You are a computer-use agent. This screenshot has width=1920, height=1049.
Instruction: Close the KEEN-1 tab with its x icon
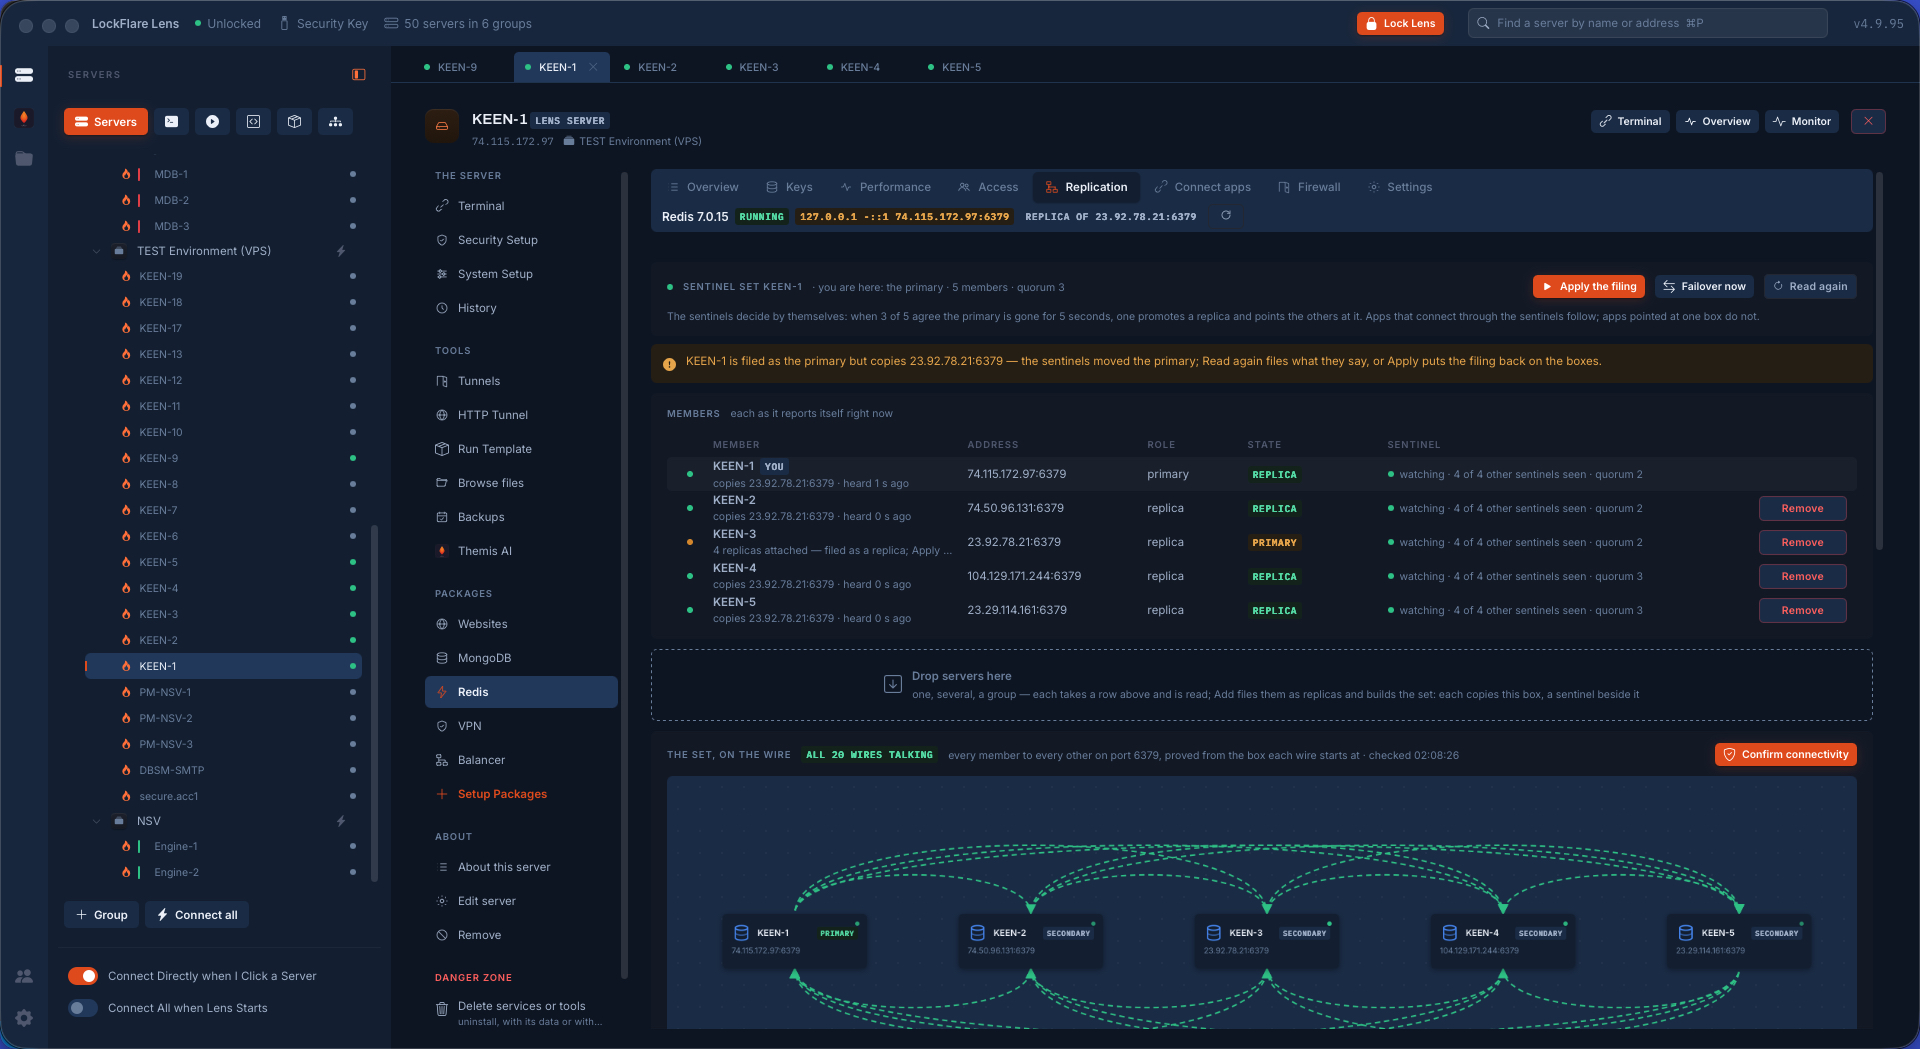coord(593,67)
